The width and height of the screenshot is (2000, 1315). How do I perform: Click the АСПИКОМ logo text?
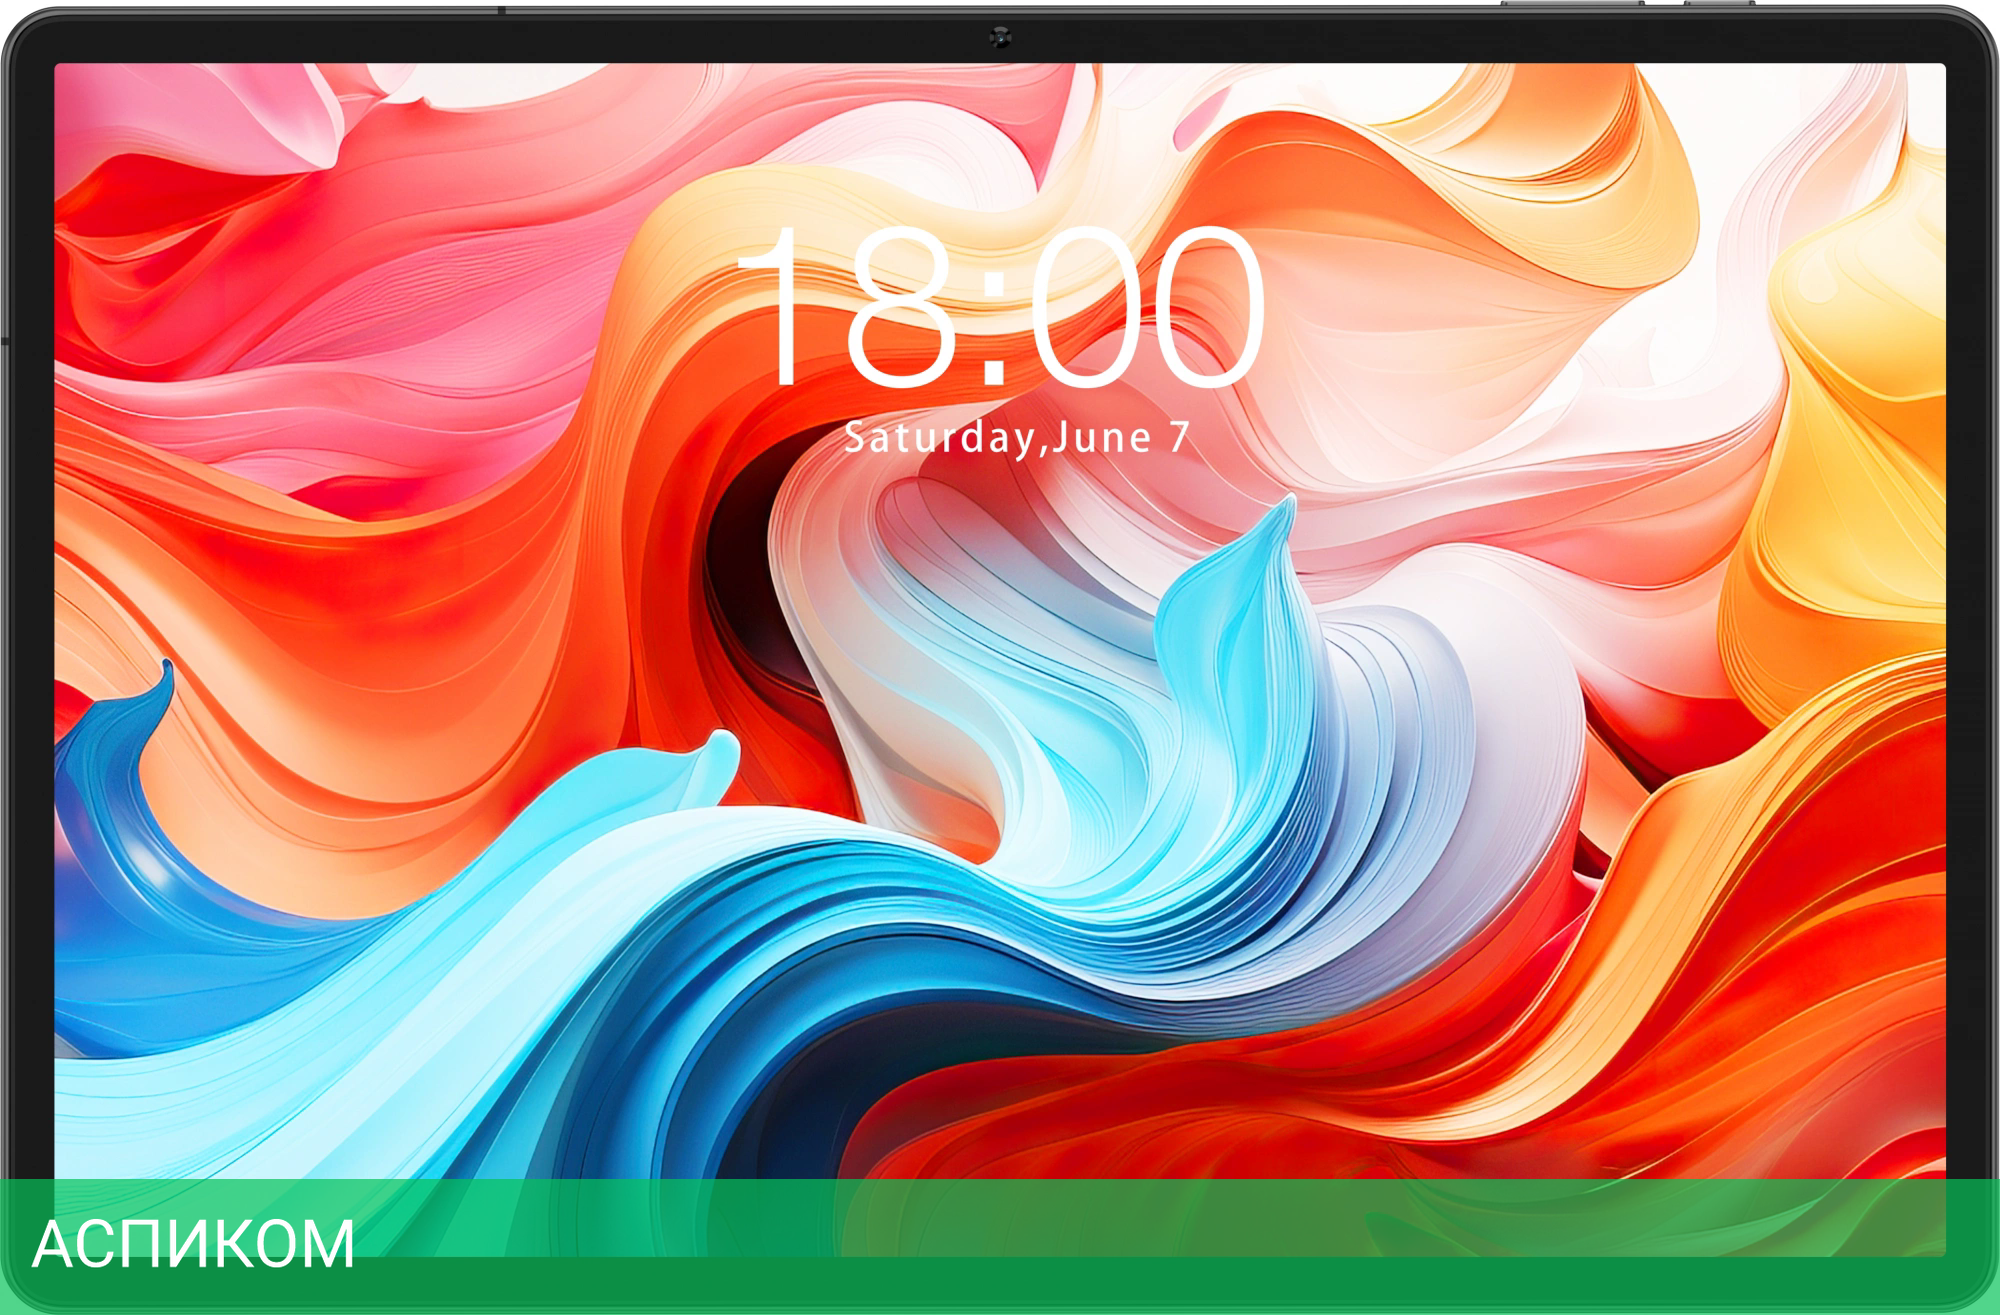click(193, 1245)
